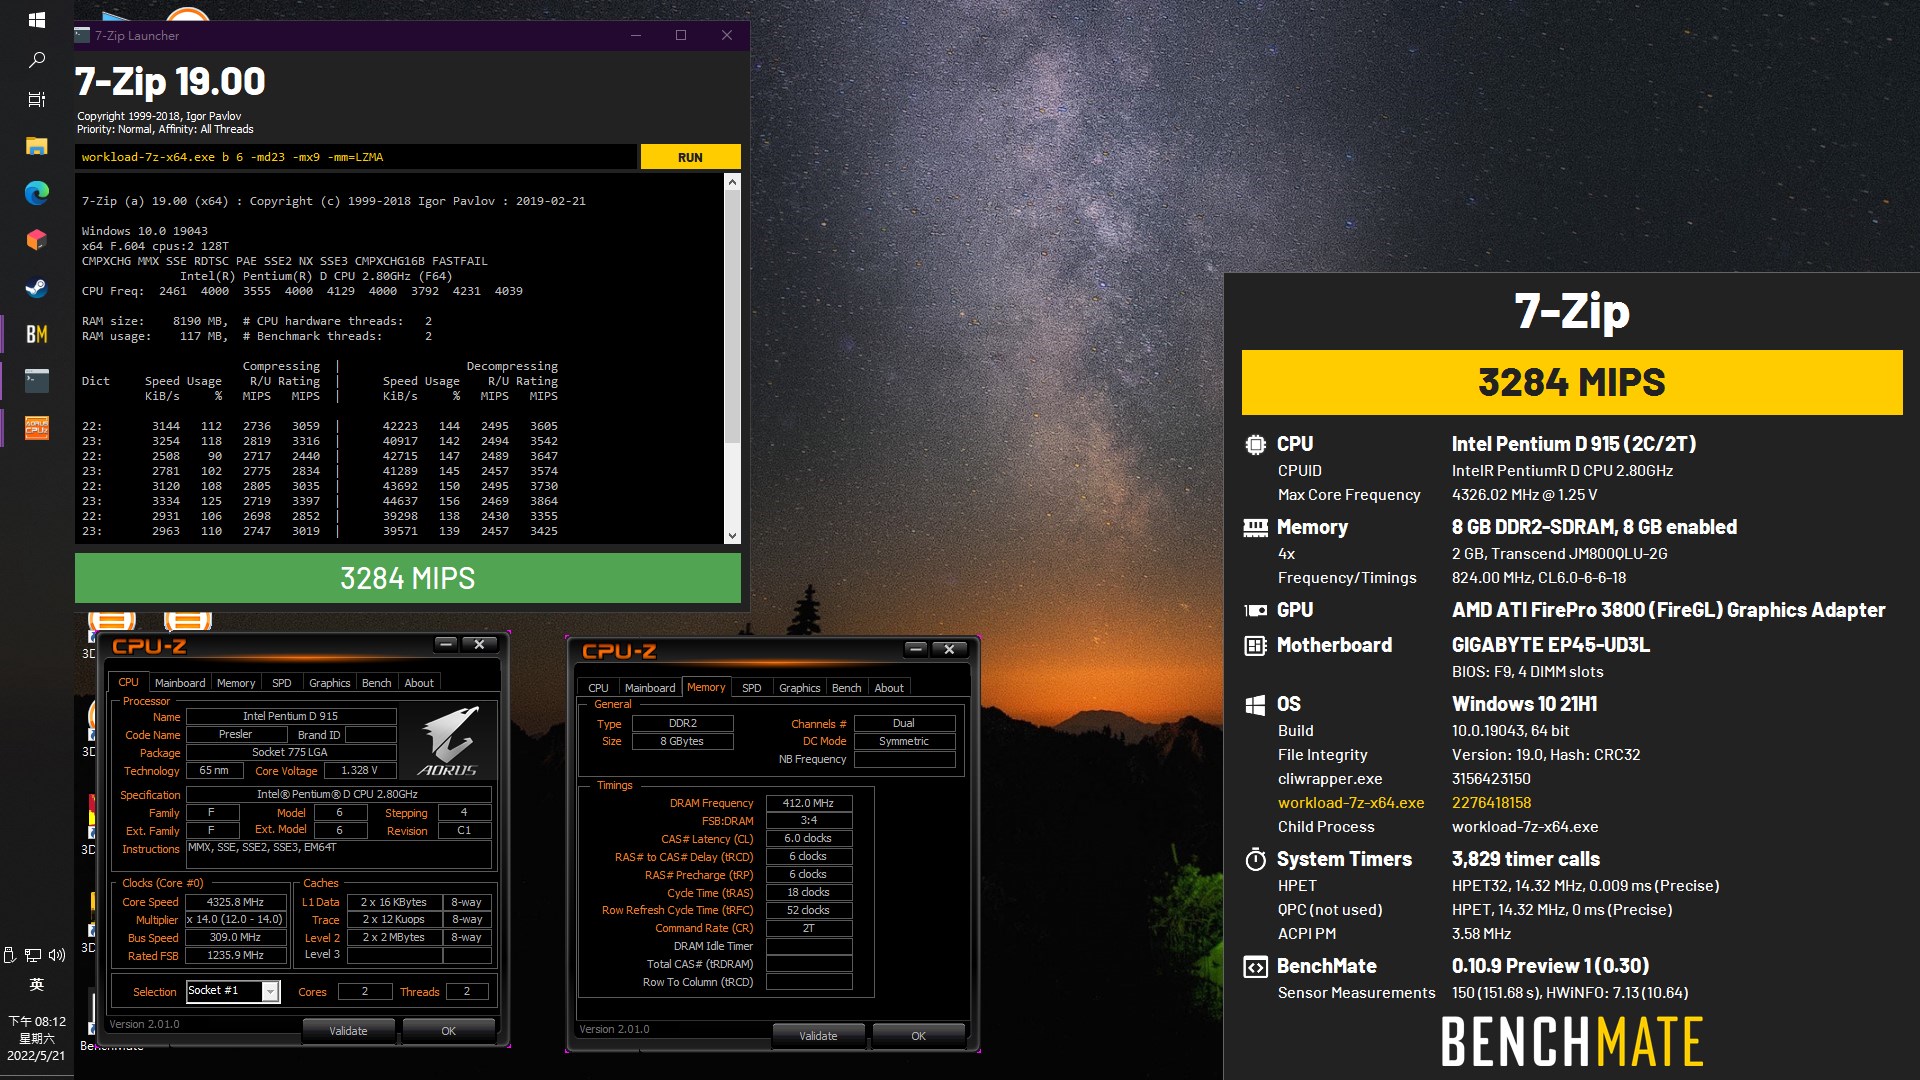This screenshot has height=1080, width=1920.
Task: Open the taskbar clock showing 08:12
Action: [36, 1038]
